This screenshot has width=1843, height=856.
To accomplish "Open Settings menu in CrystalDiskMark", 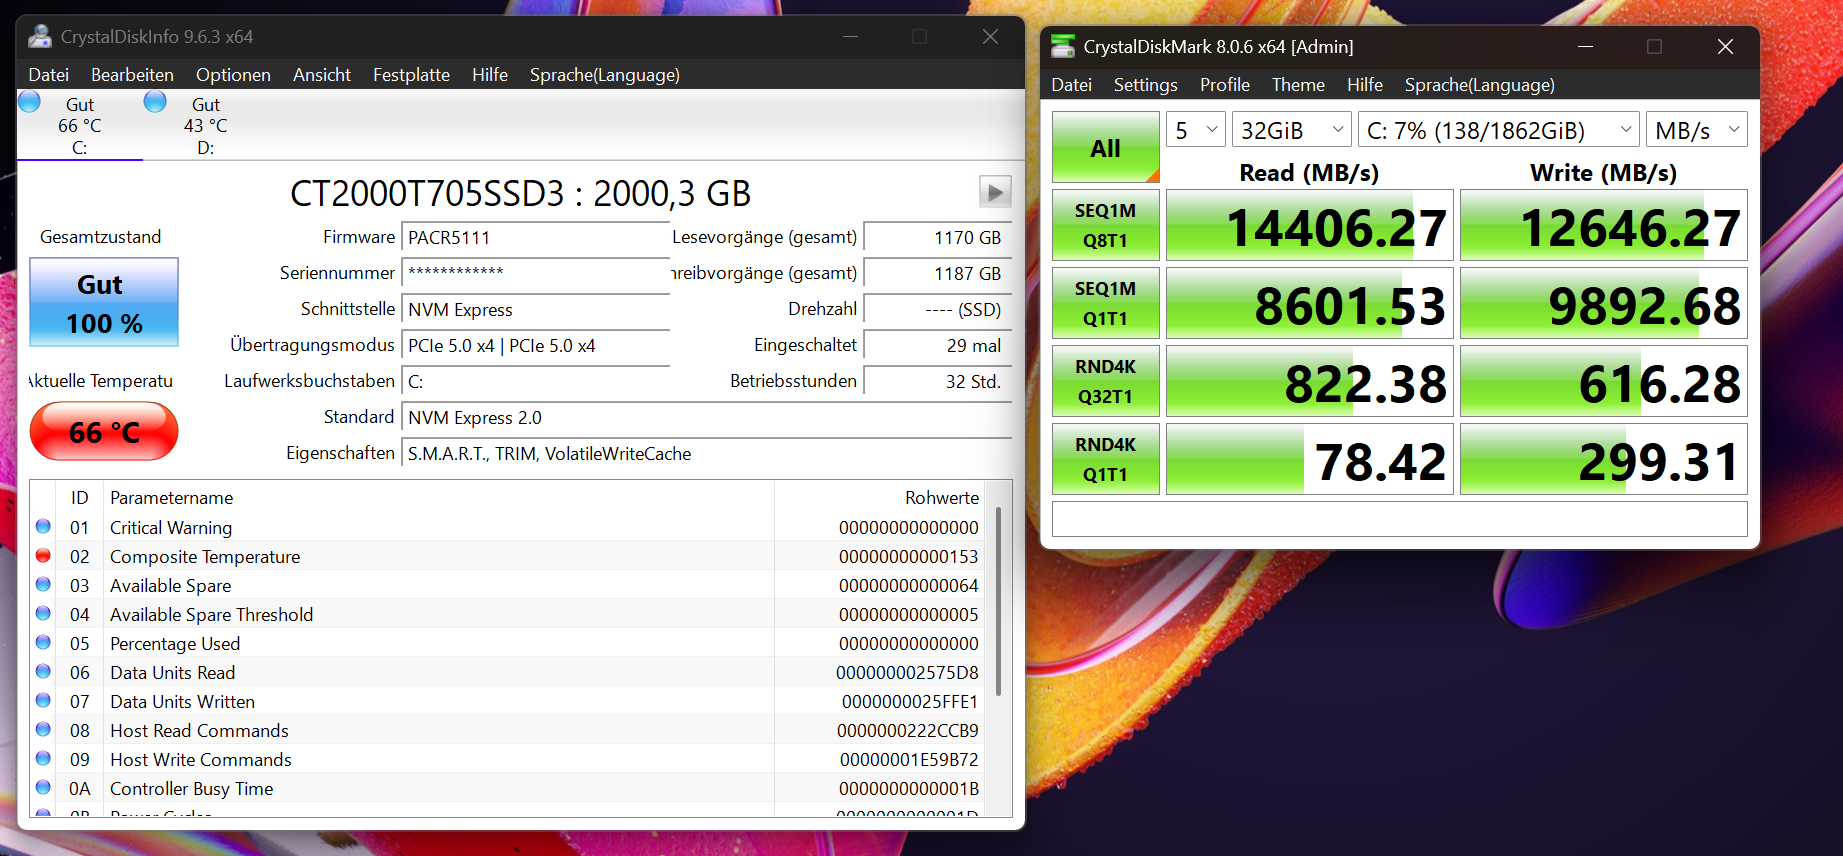I will 1146,85.
